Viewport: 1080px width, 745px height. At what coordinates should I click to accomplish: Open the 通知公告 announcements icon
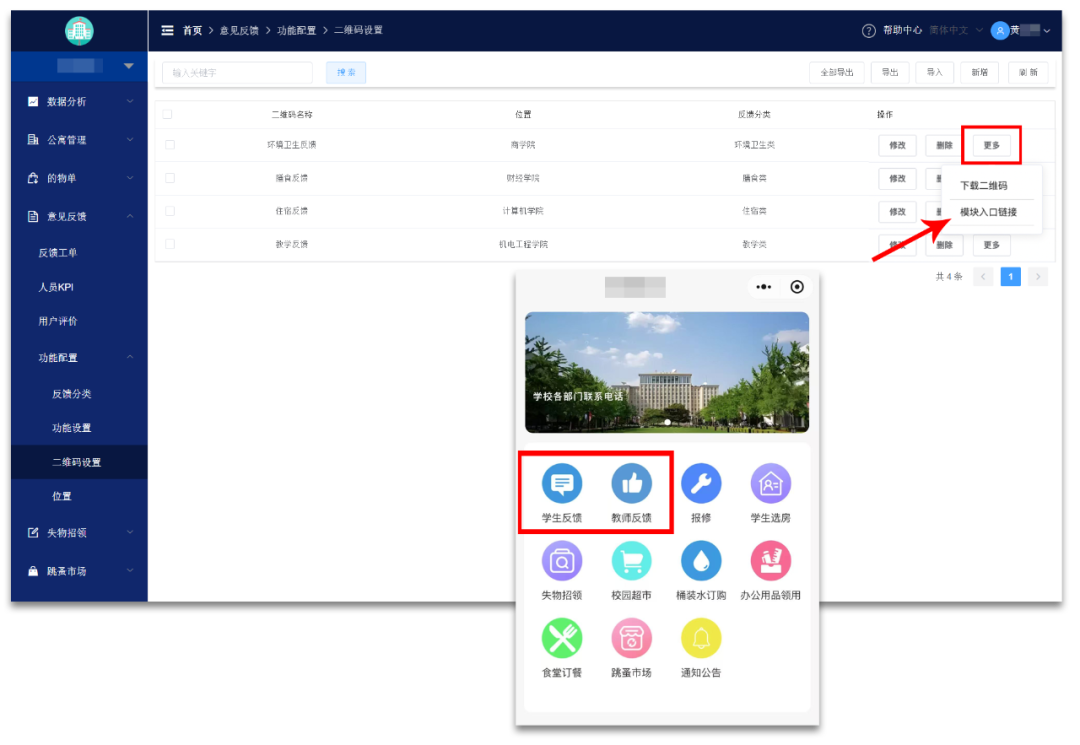point(701,638)
